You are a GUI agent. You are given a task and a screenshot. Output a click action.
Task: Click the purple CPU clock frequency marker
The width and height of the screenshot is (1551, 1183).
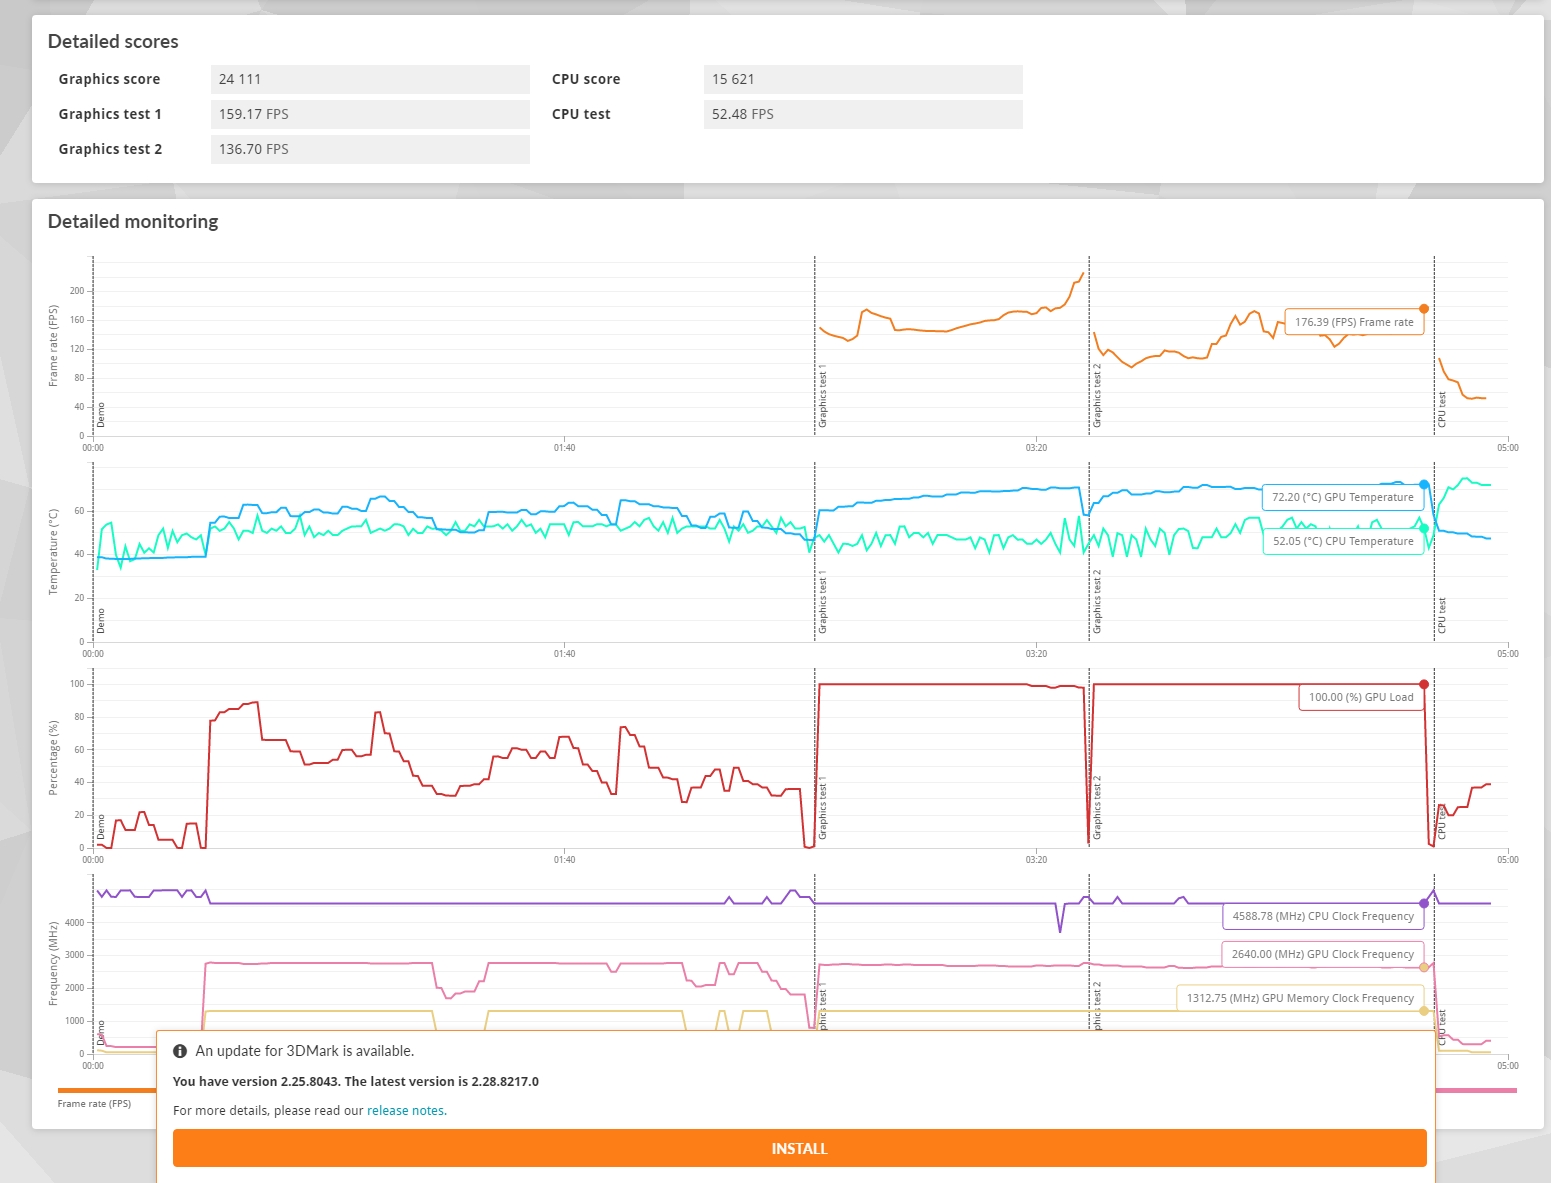click(1424, 904)
